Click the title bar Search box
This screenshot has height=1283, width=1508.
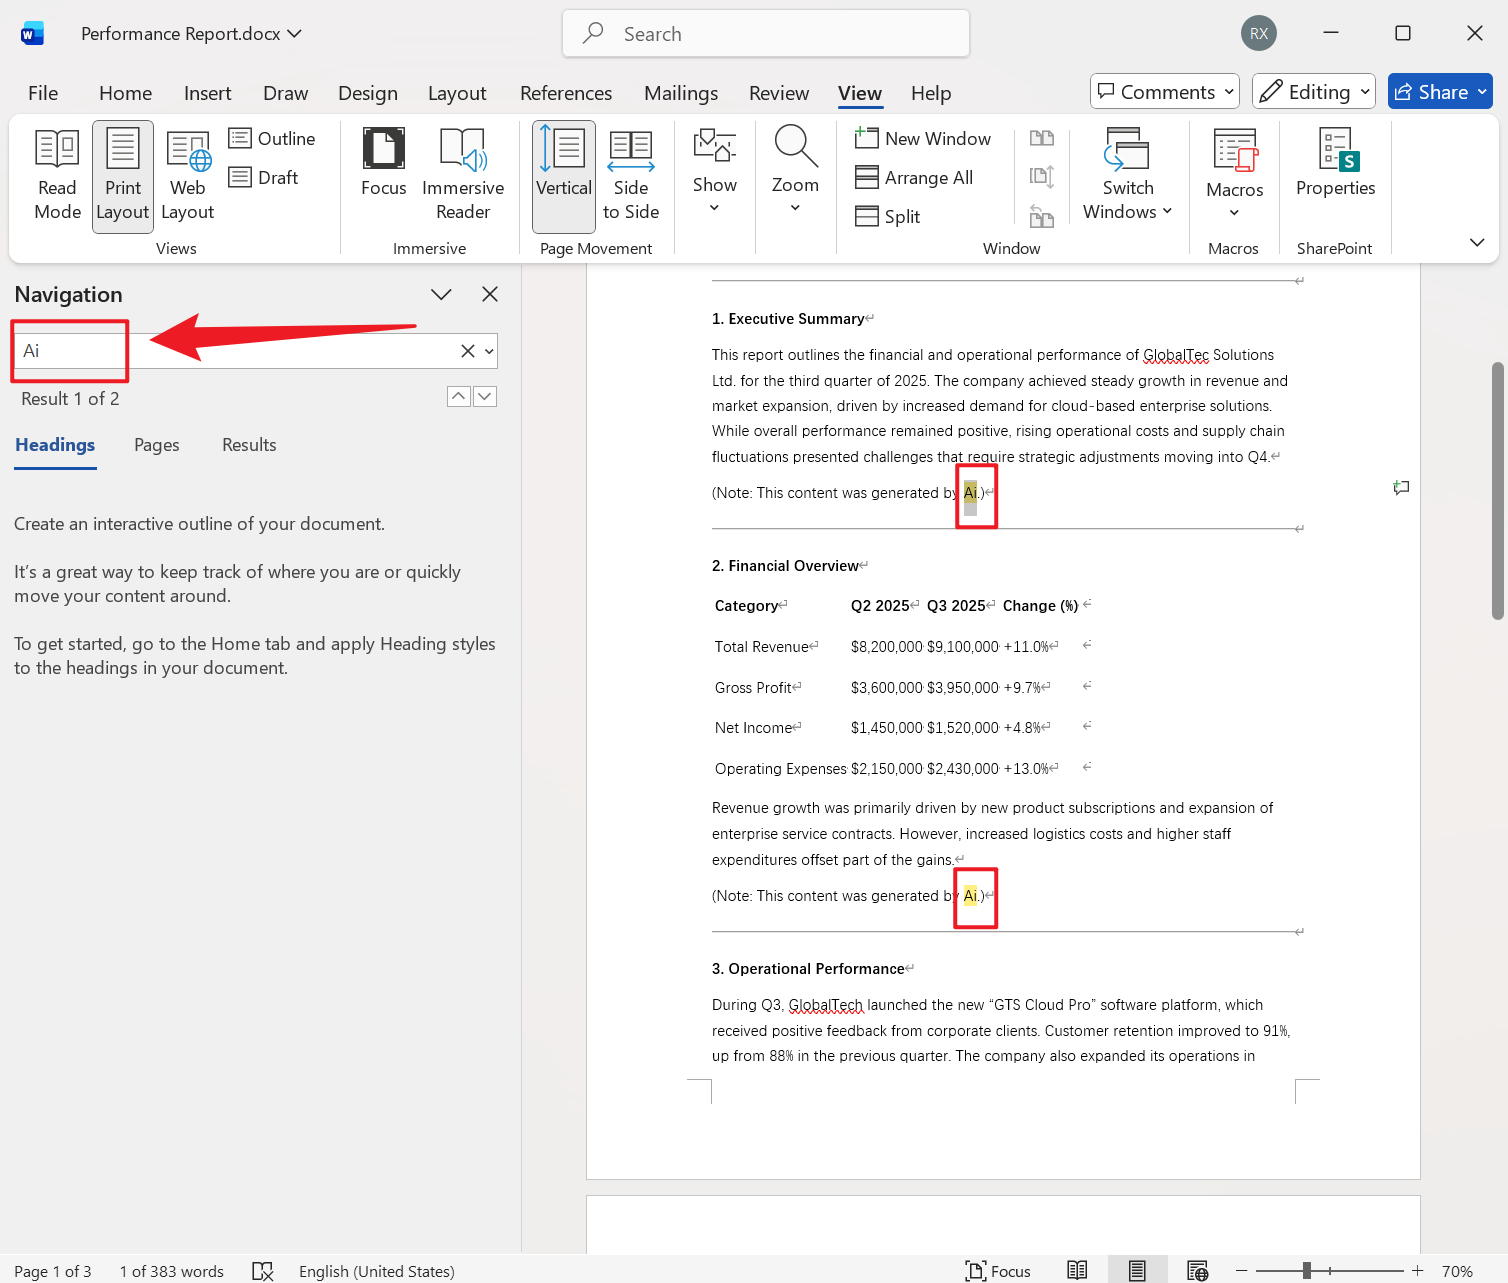[x=766, y=33]
